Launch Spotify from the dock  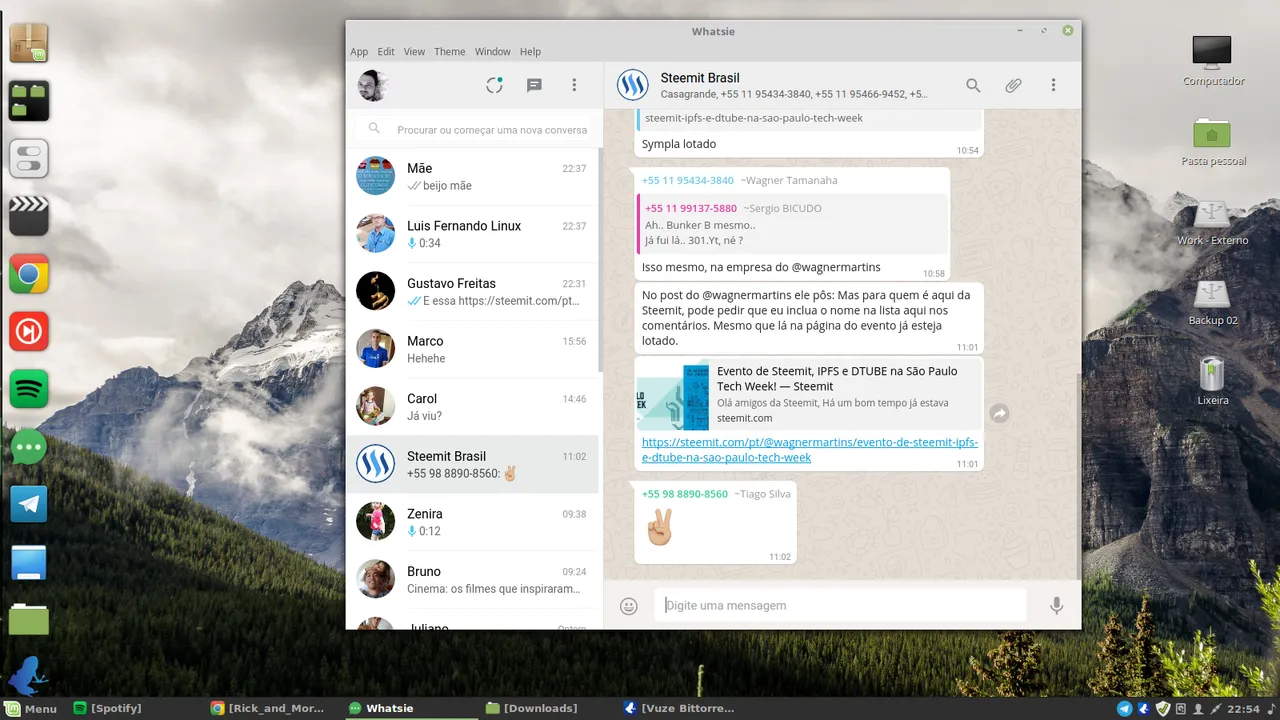(x=29, y=389)
